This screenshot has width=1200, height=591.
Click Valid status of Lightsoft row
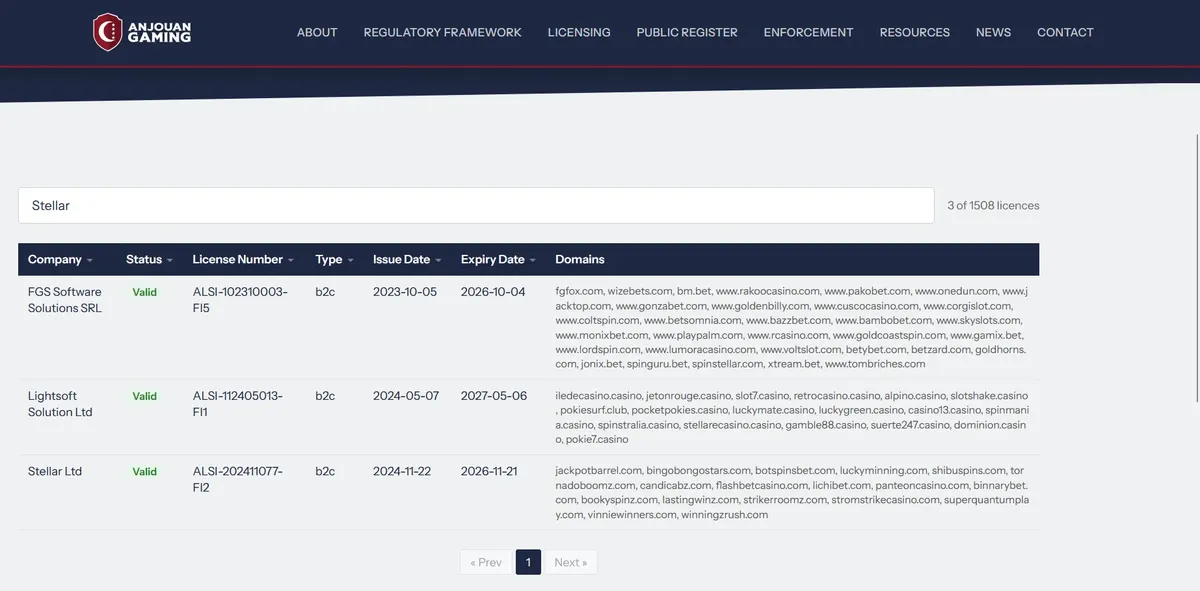(x=145, y=396)
